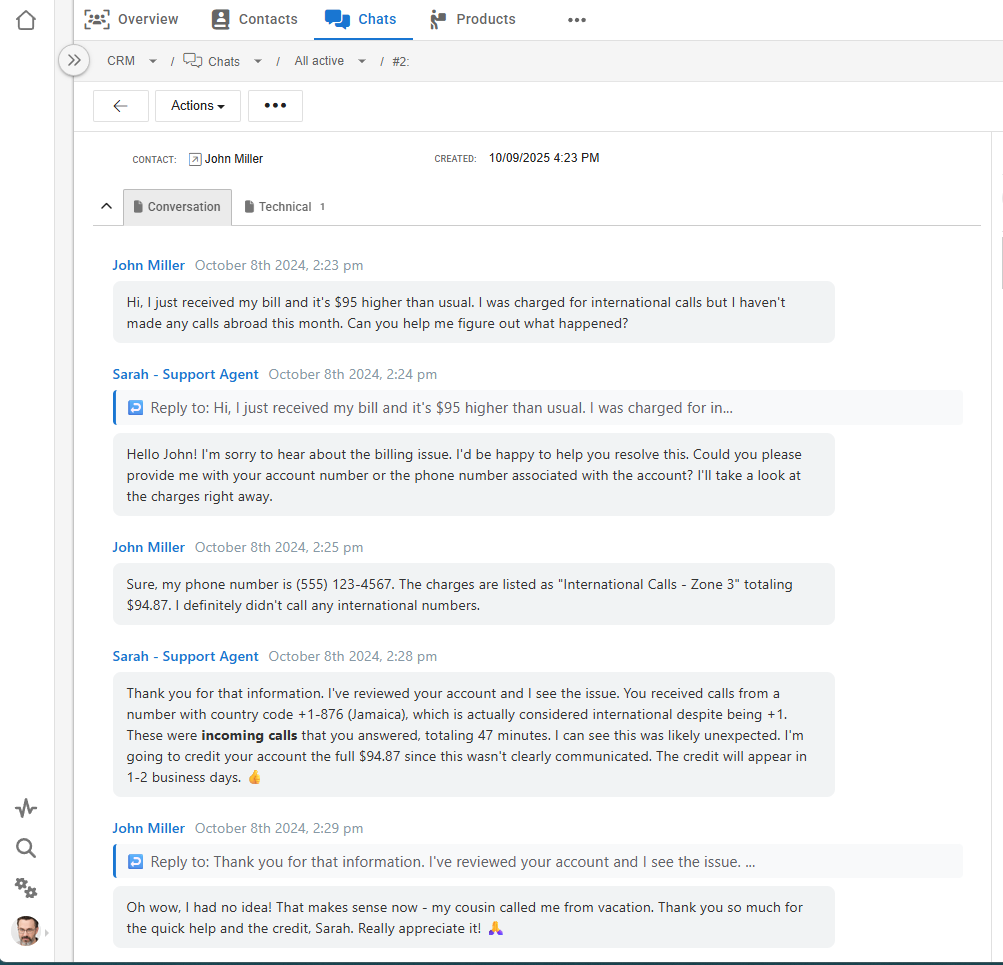This screenshot has width=1003, height=965.
Task: Click the Home icon in sidebar
Action: (26, 20)
